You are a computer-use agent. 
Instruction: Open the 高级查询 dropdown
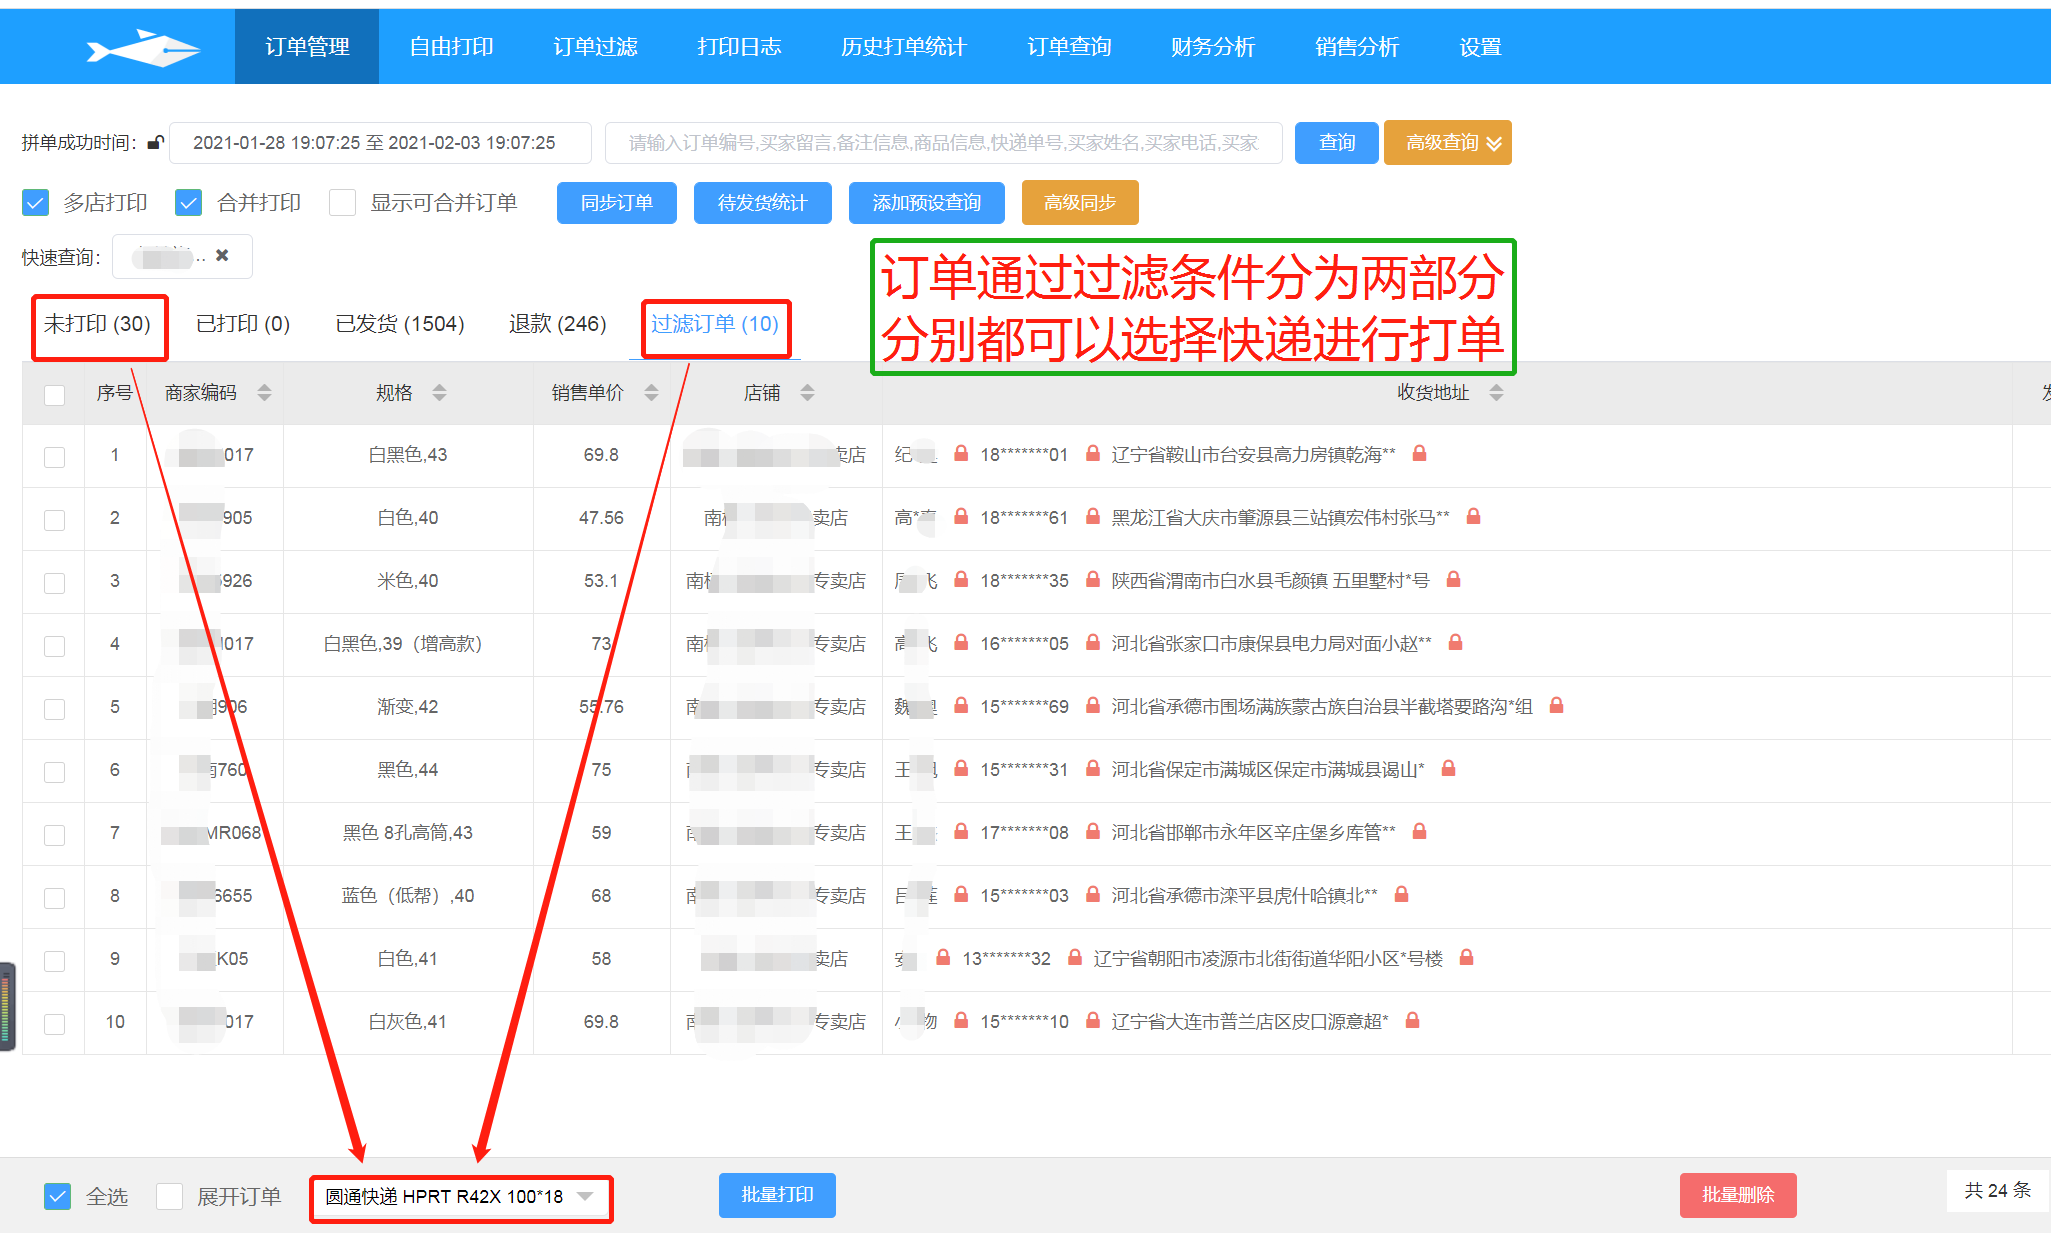(x=1447, y=142)
